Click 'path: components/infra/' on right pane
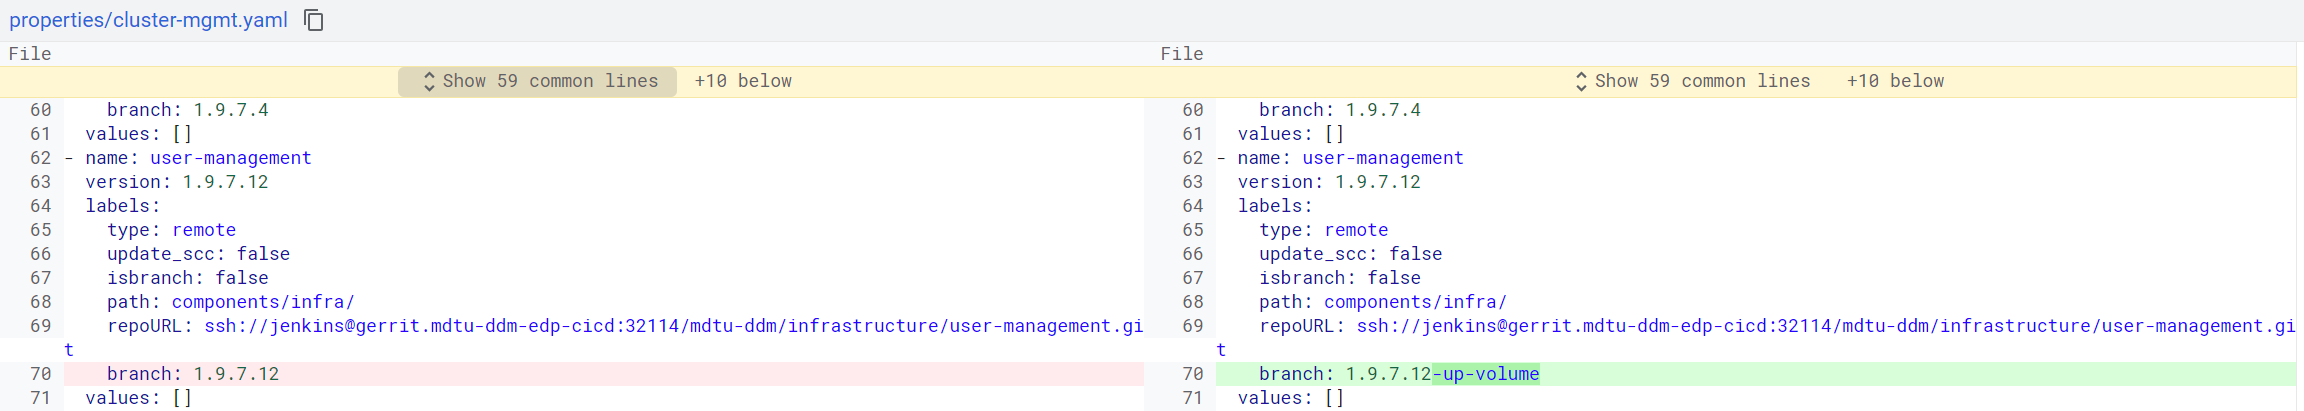Image resolution: width=2304 pixels, height=411 pixels. pos(1383,302)
